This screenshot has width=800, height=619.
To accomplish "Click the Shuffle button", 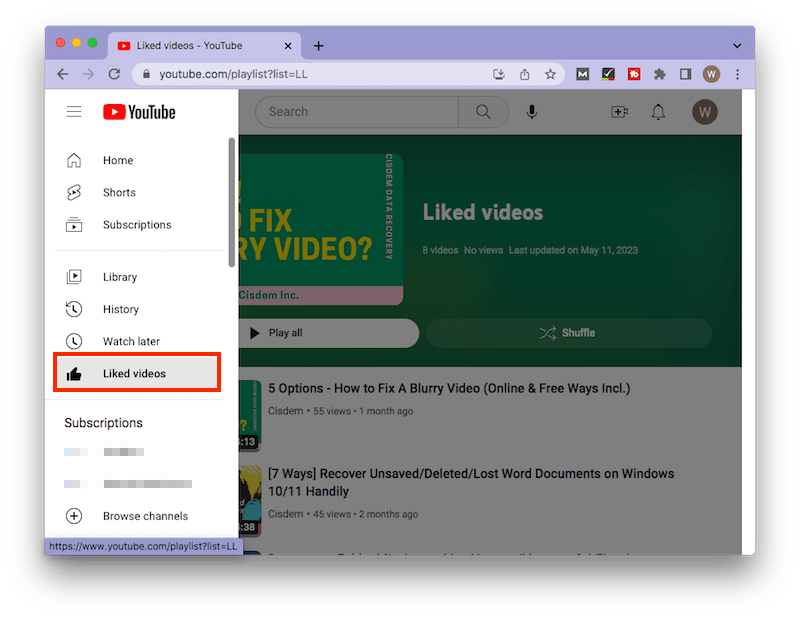I will coord(568,332).
